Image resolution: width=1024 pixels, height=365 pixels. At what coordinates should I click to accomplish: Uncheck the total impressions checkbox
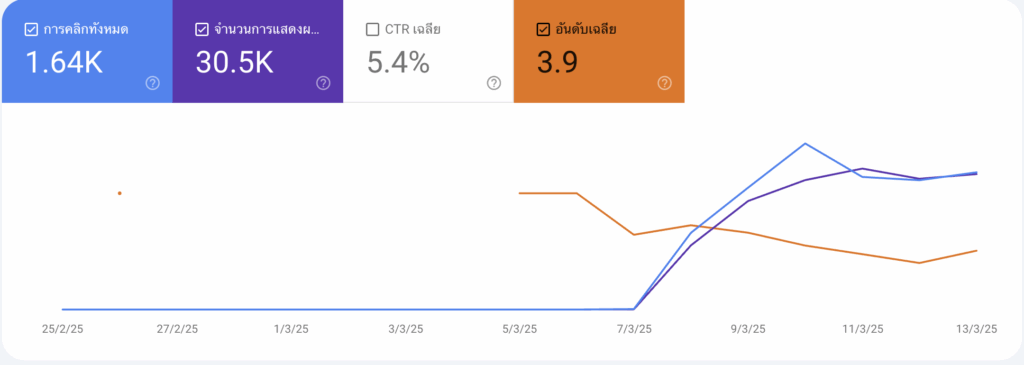[202, 29]
